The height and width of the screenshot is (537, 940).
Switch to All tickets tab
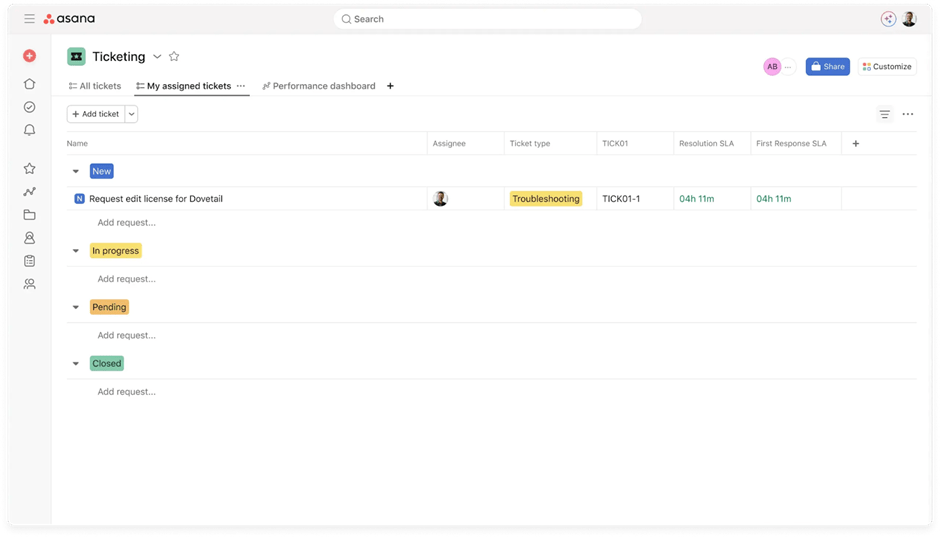[95, 86]
